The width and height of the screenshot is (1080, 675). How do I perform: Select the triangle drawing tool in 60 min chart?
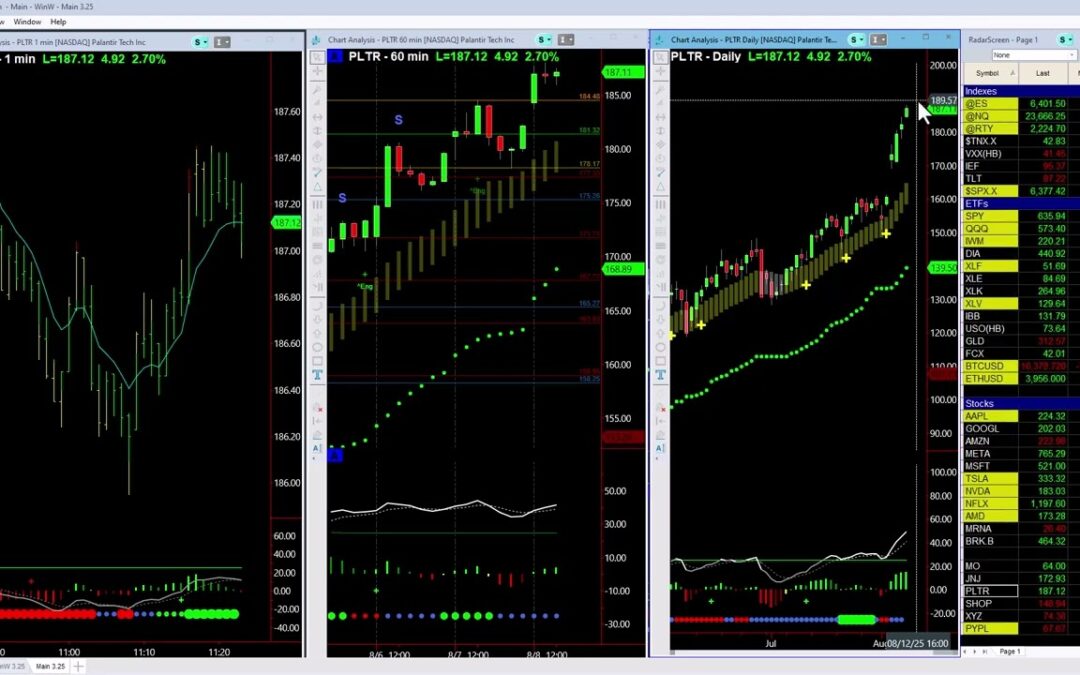pyautogui.click(x=317, y=187)
